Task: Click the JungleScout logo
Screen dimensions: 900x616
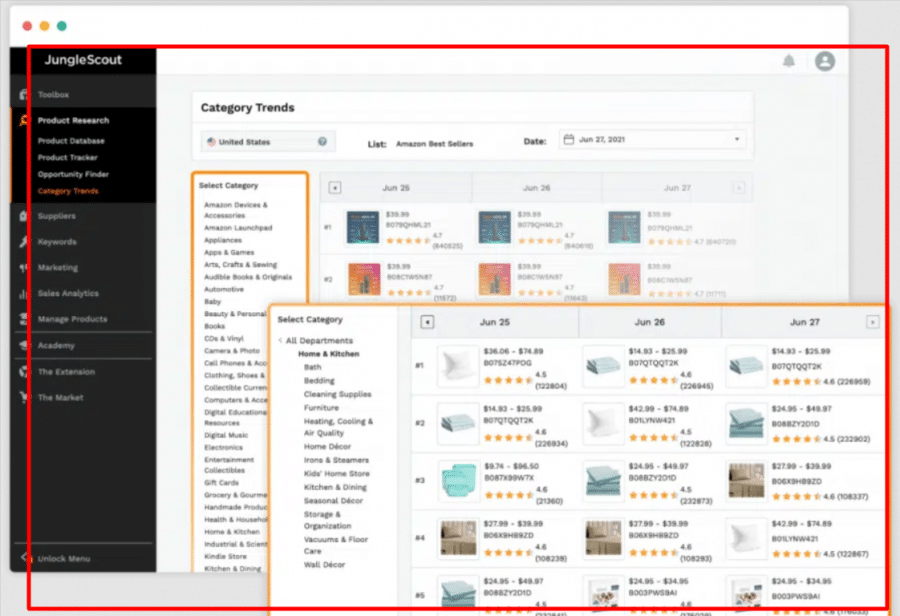Action: [x=83, y=60]
